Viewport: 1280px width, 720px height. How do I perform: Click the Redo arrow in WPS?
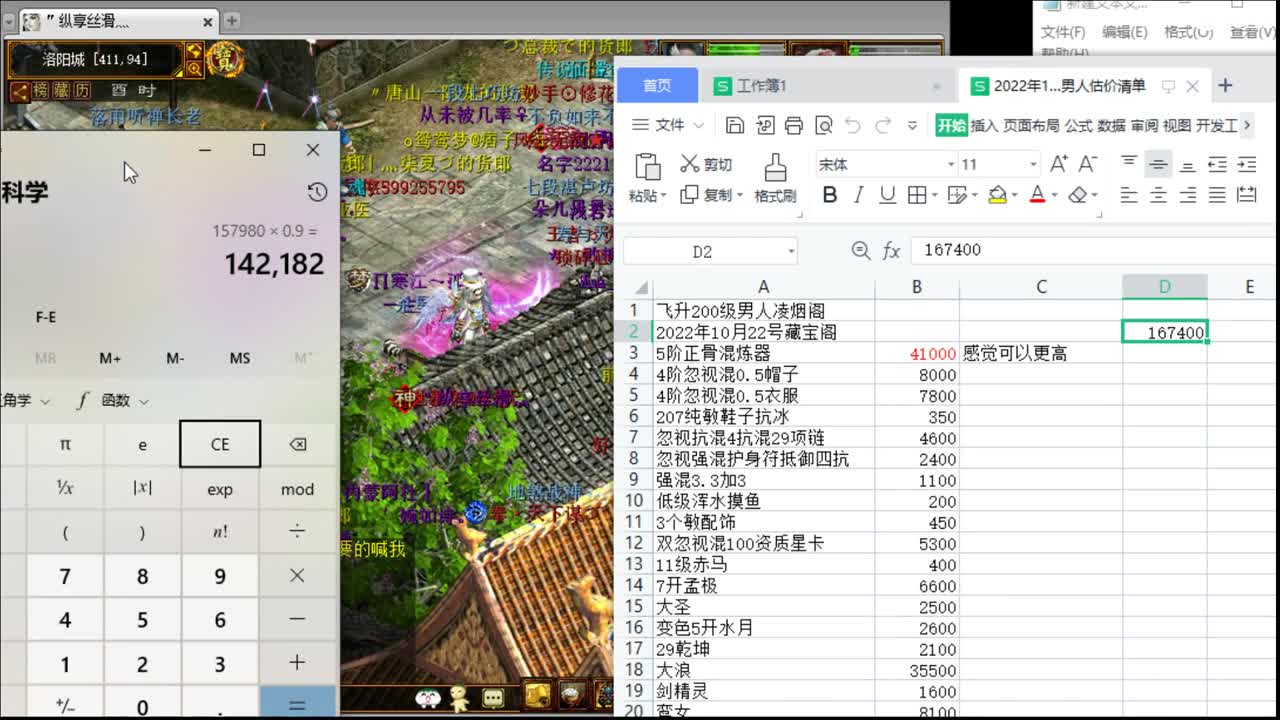point(883,125)
